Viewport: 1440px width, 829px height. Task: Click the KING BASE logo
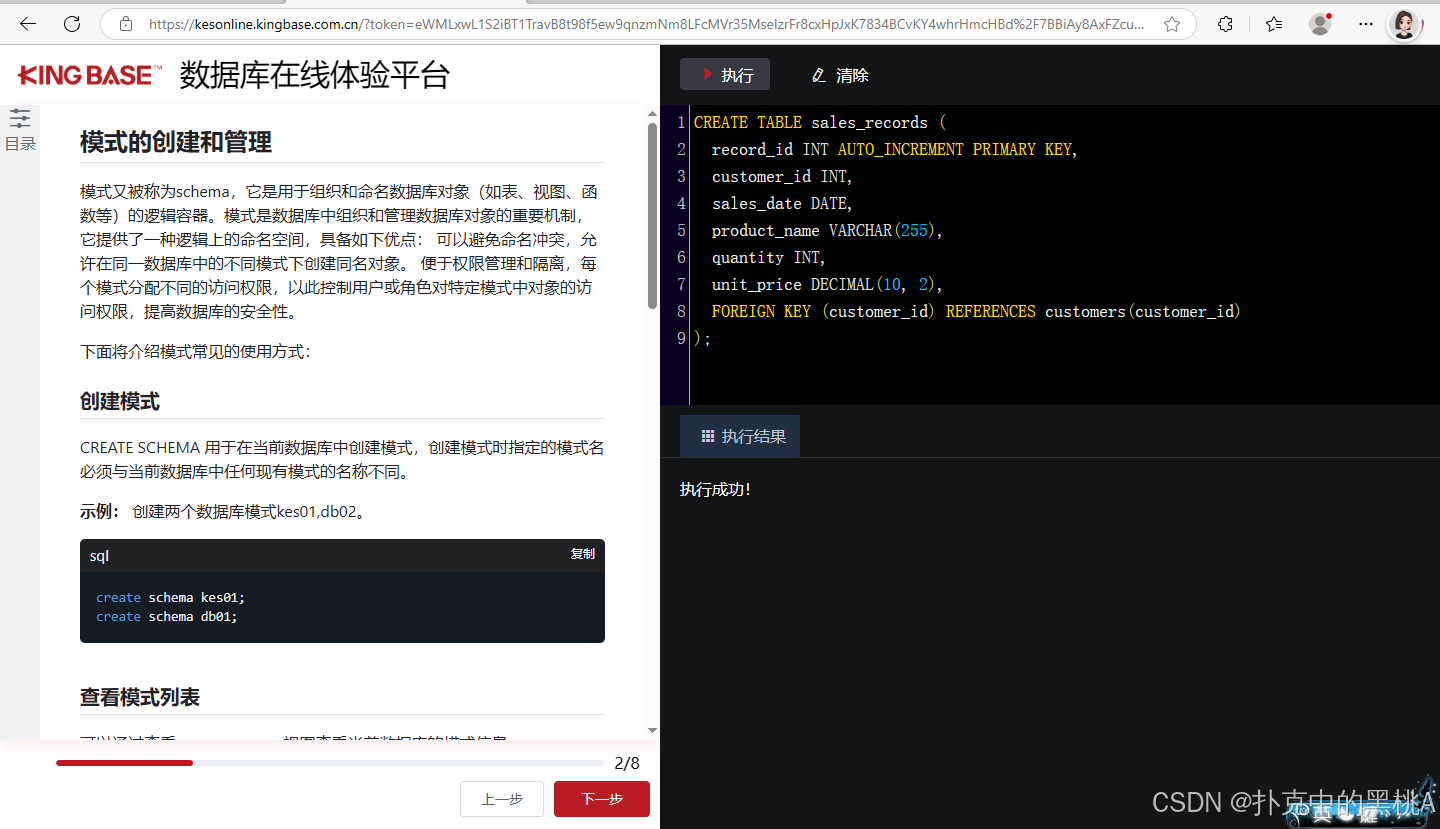pos(90,75)
